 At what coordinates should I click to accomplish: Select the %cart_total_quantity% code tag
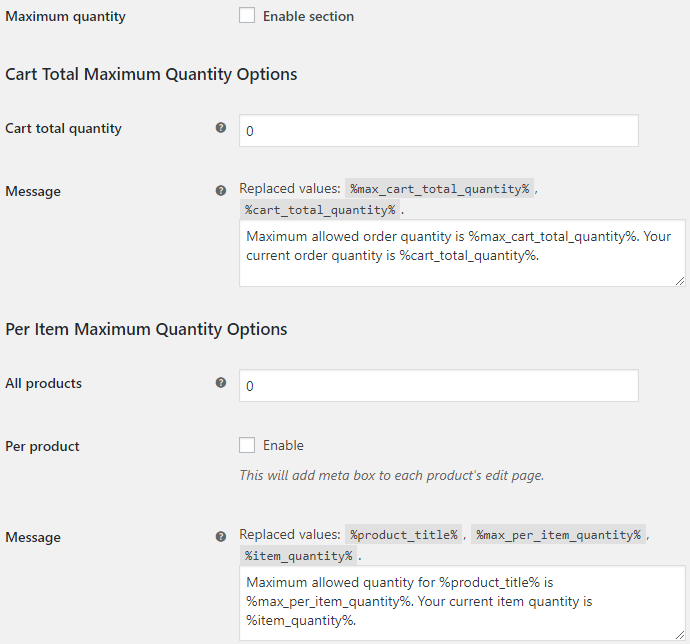pos(320,210)
